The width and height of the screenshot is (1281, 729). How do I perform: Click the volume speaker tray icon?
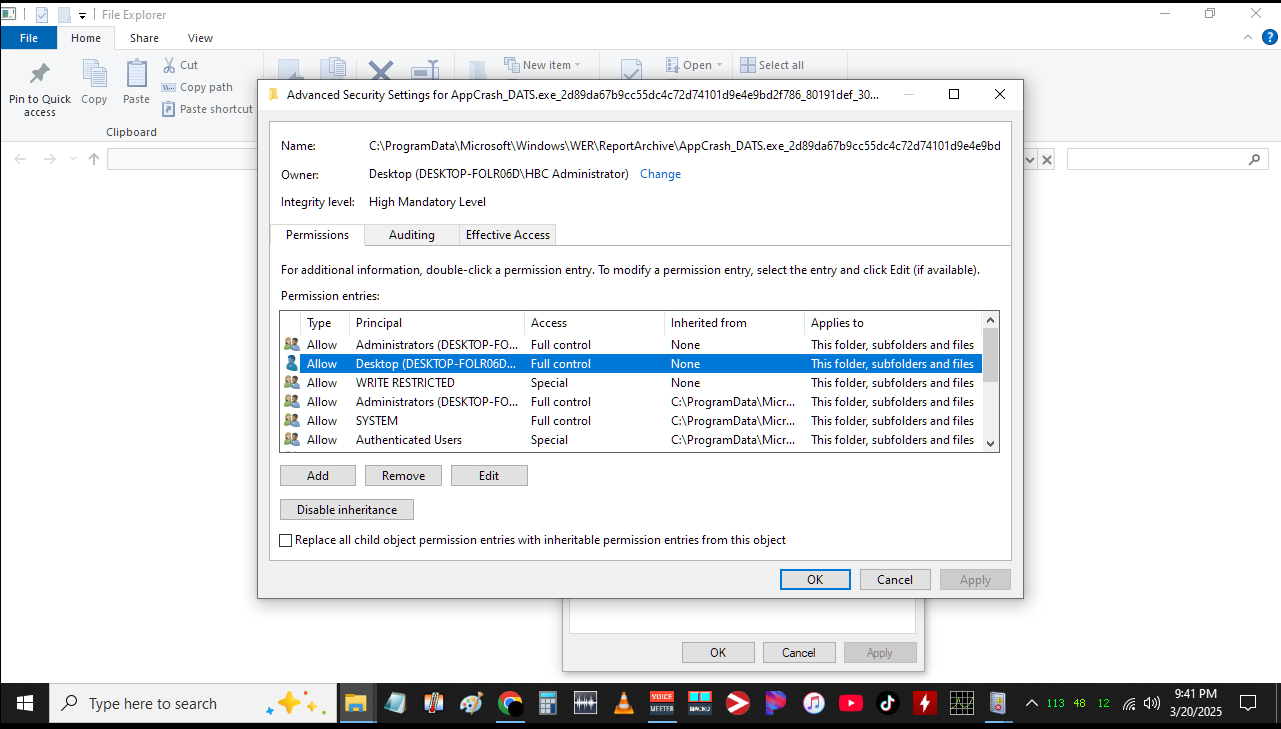pyautogui.click(x=1151, y=703)
